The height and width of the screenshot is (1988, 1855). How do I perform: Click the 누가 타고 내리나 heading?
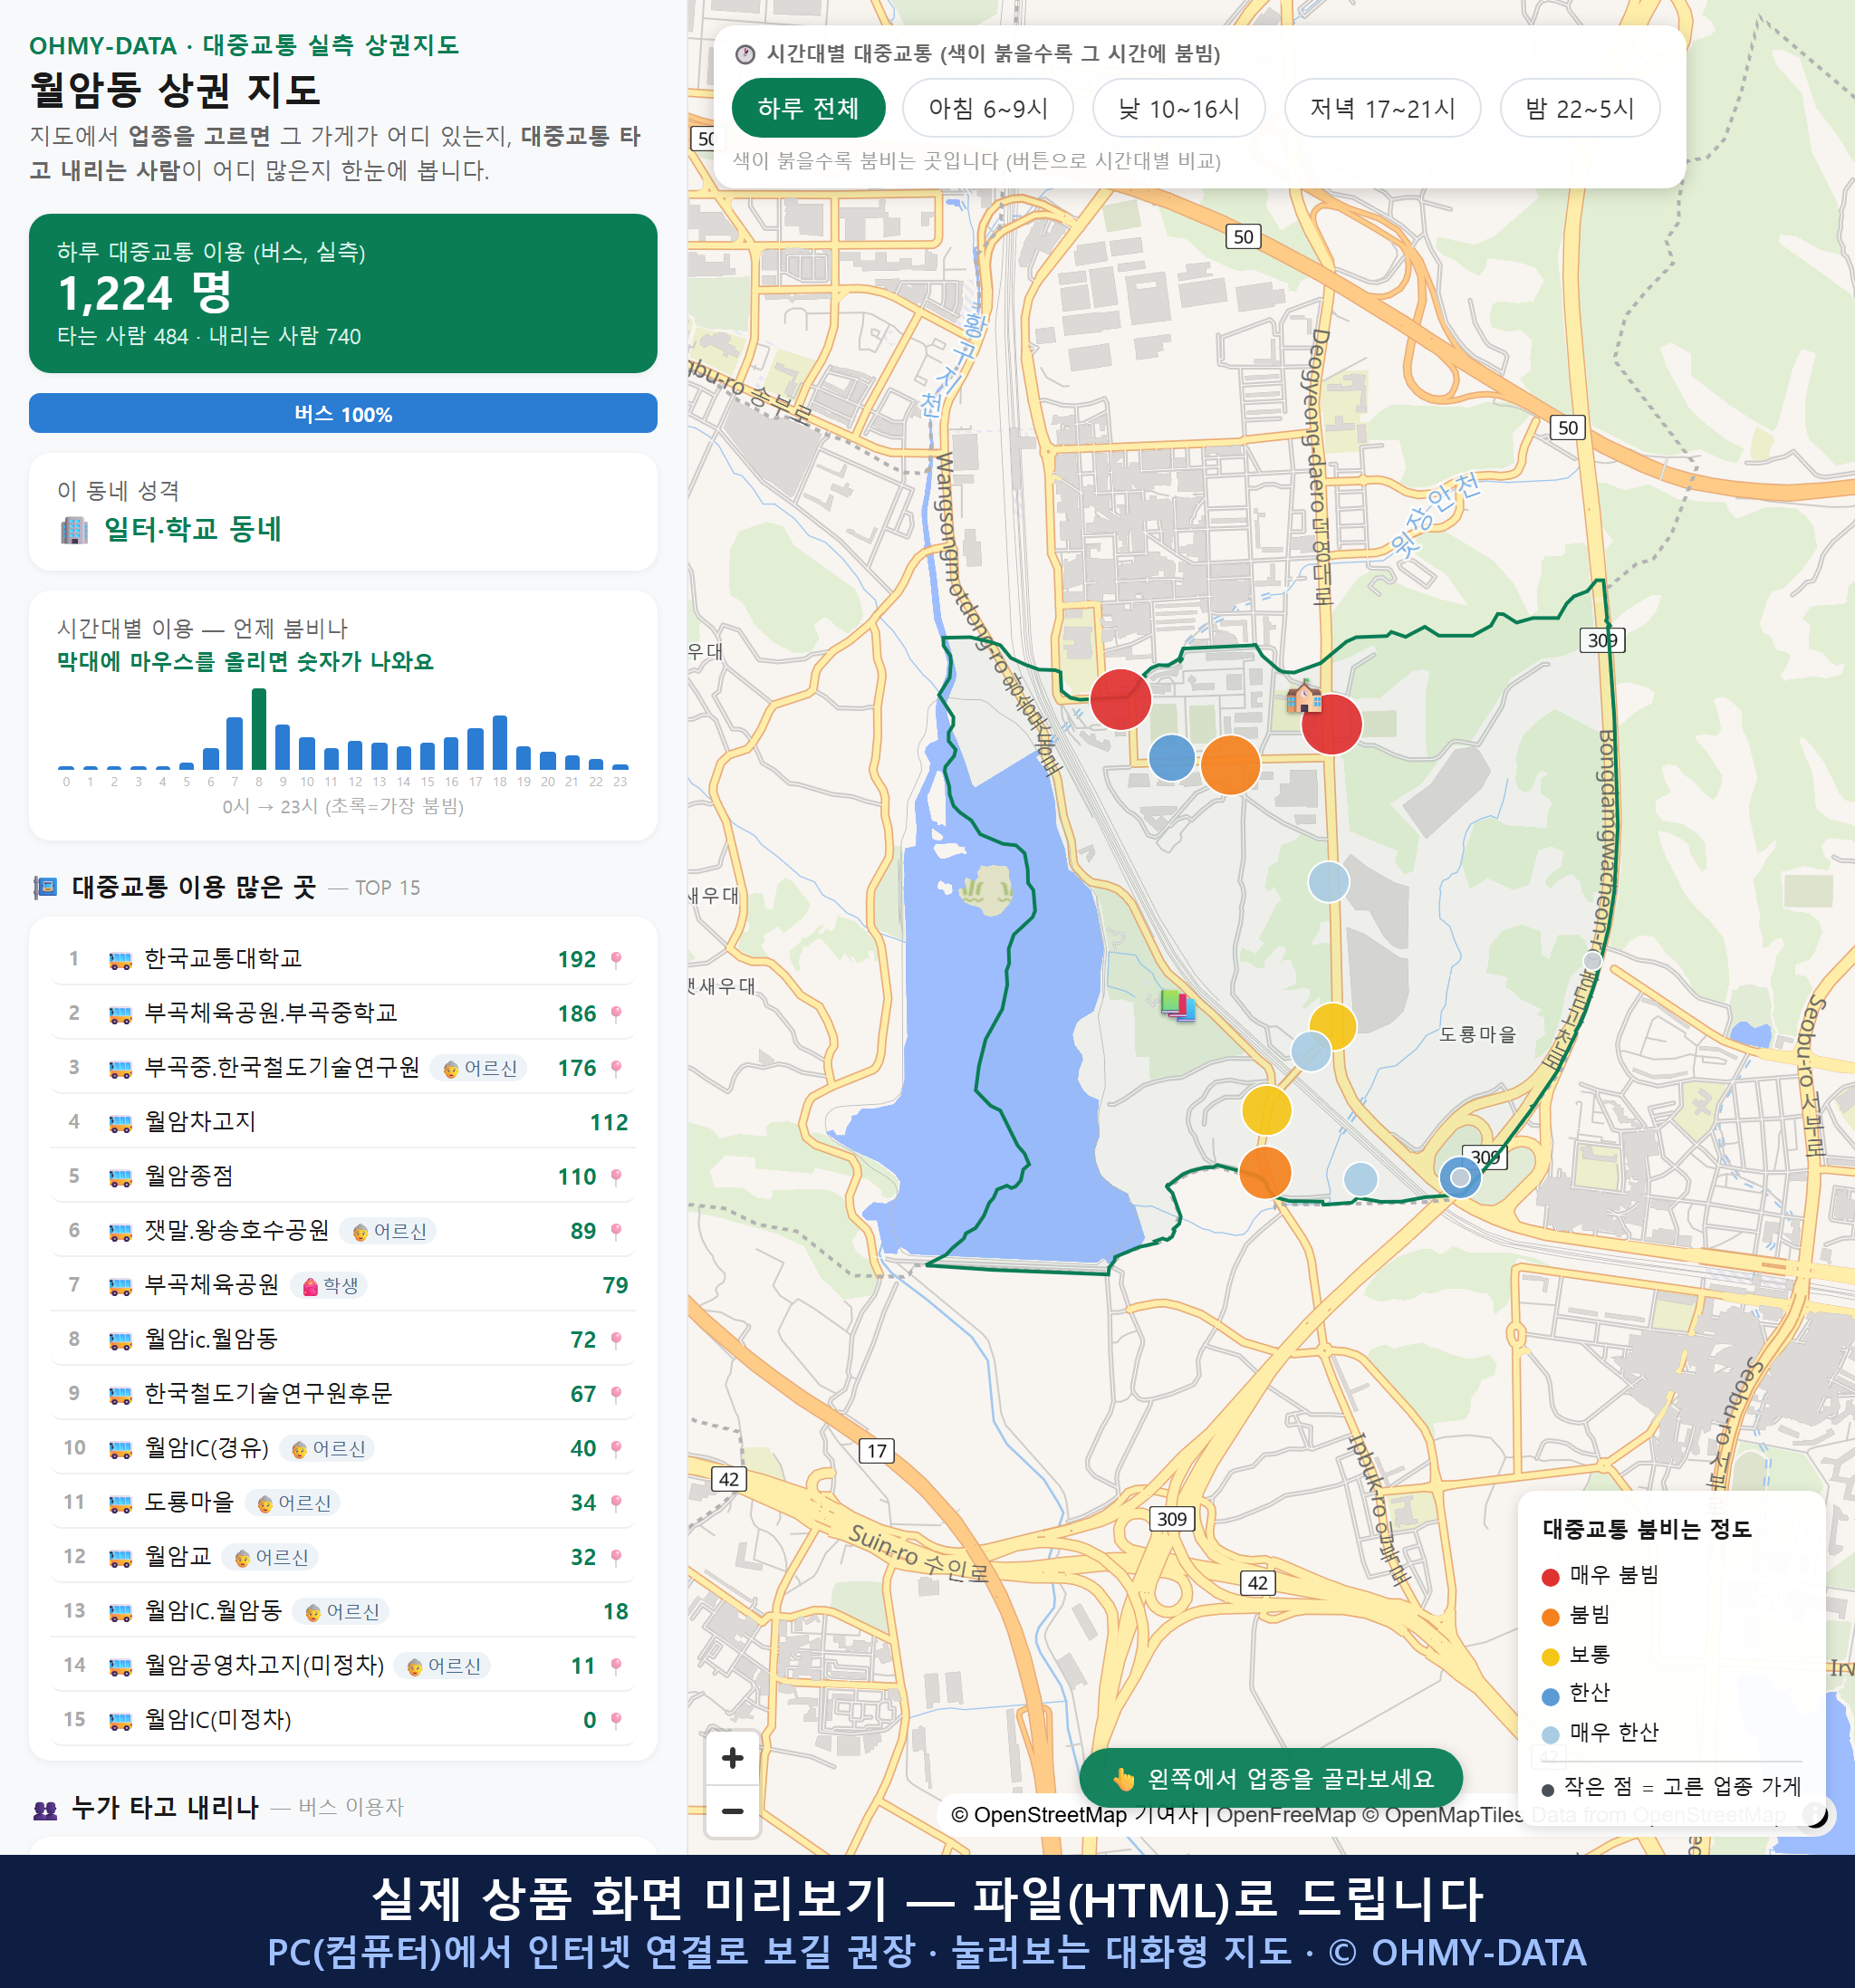165,1807
